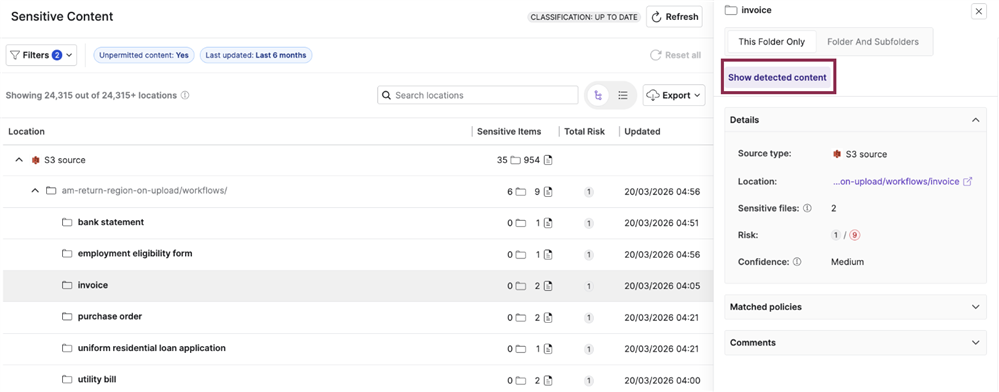Click the risk badge in the invoice row

pos(589,286)
